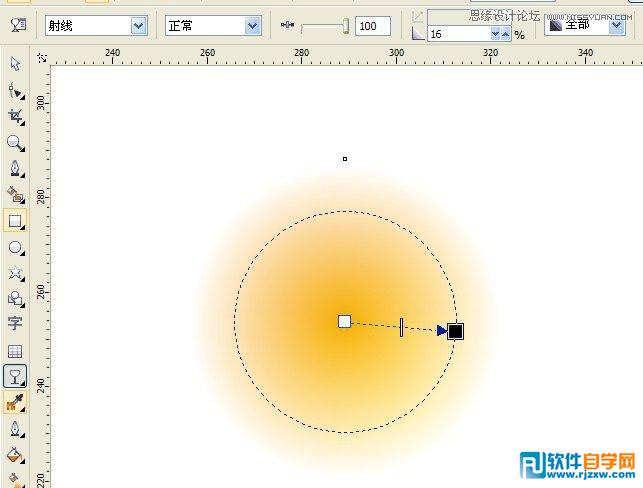This screenshot has width=643, height=488.
Task: Click the midpoint value field showing 100
Action: pos(372,26)
